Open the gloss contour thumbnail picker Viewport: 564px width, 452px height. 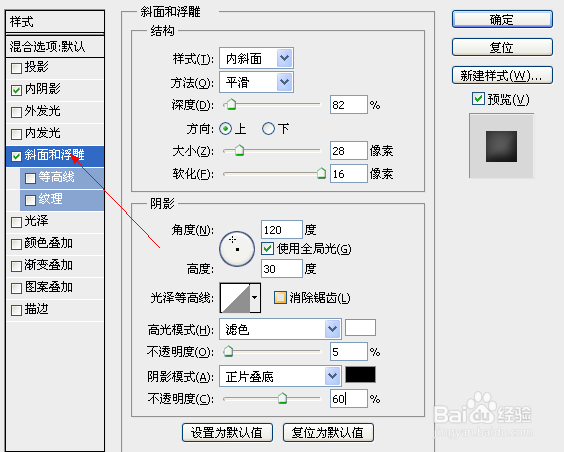240,298
